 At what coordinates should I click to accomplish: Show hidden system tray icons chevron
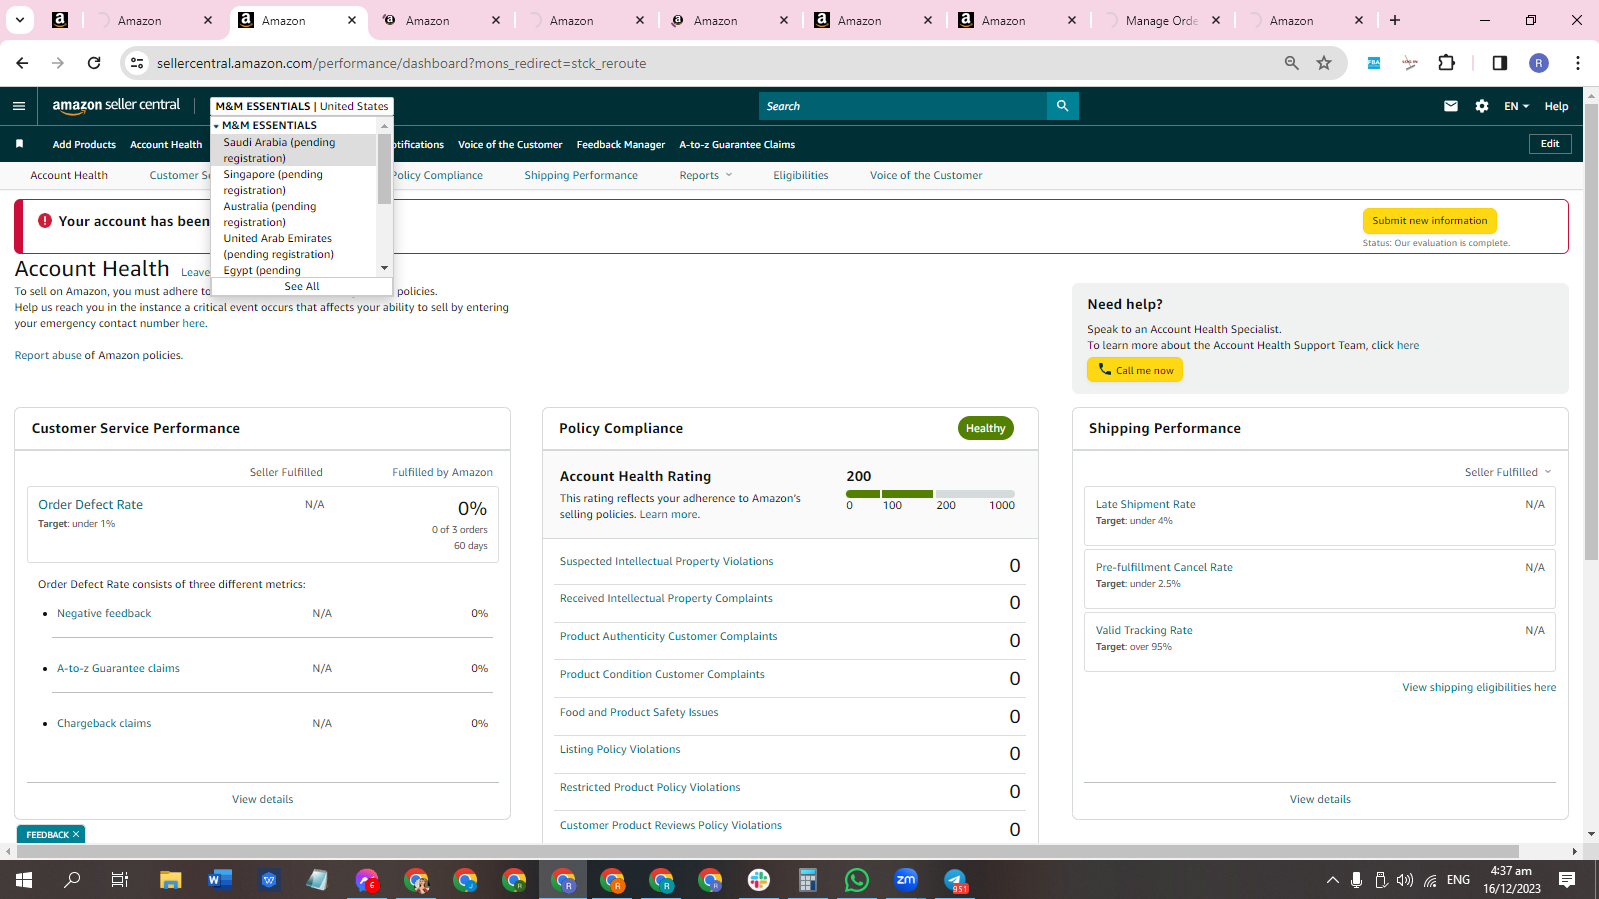click(x=1332, y=880)
